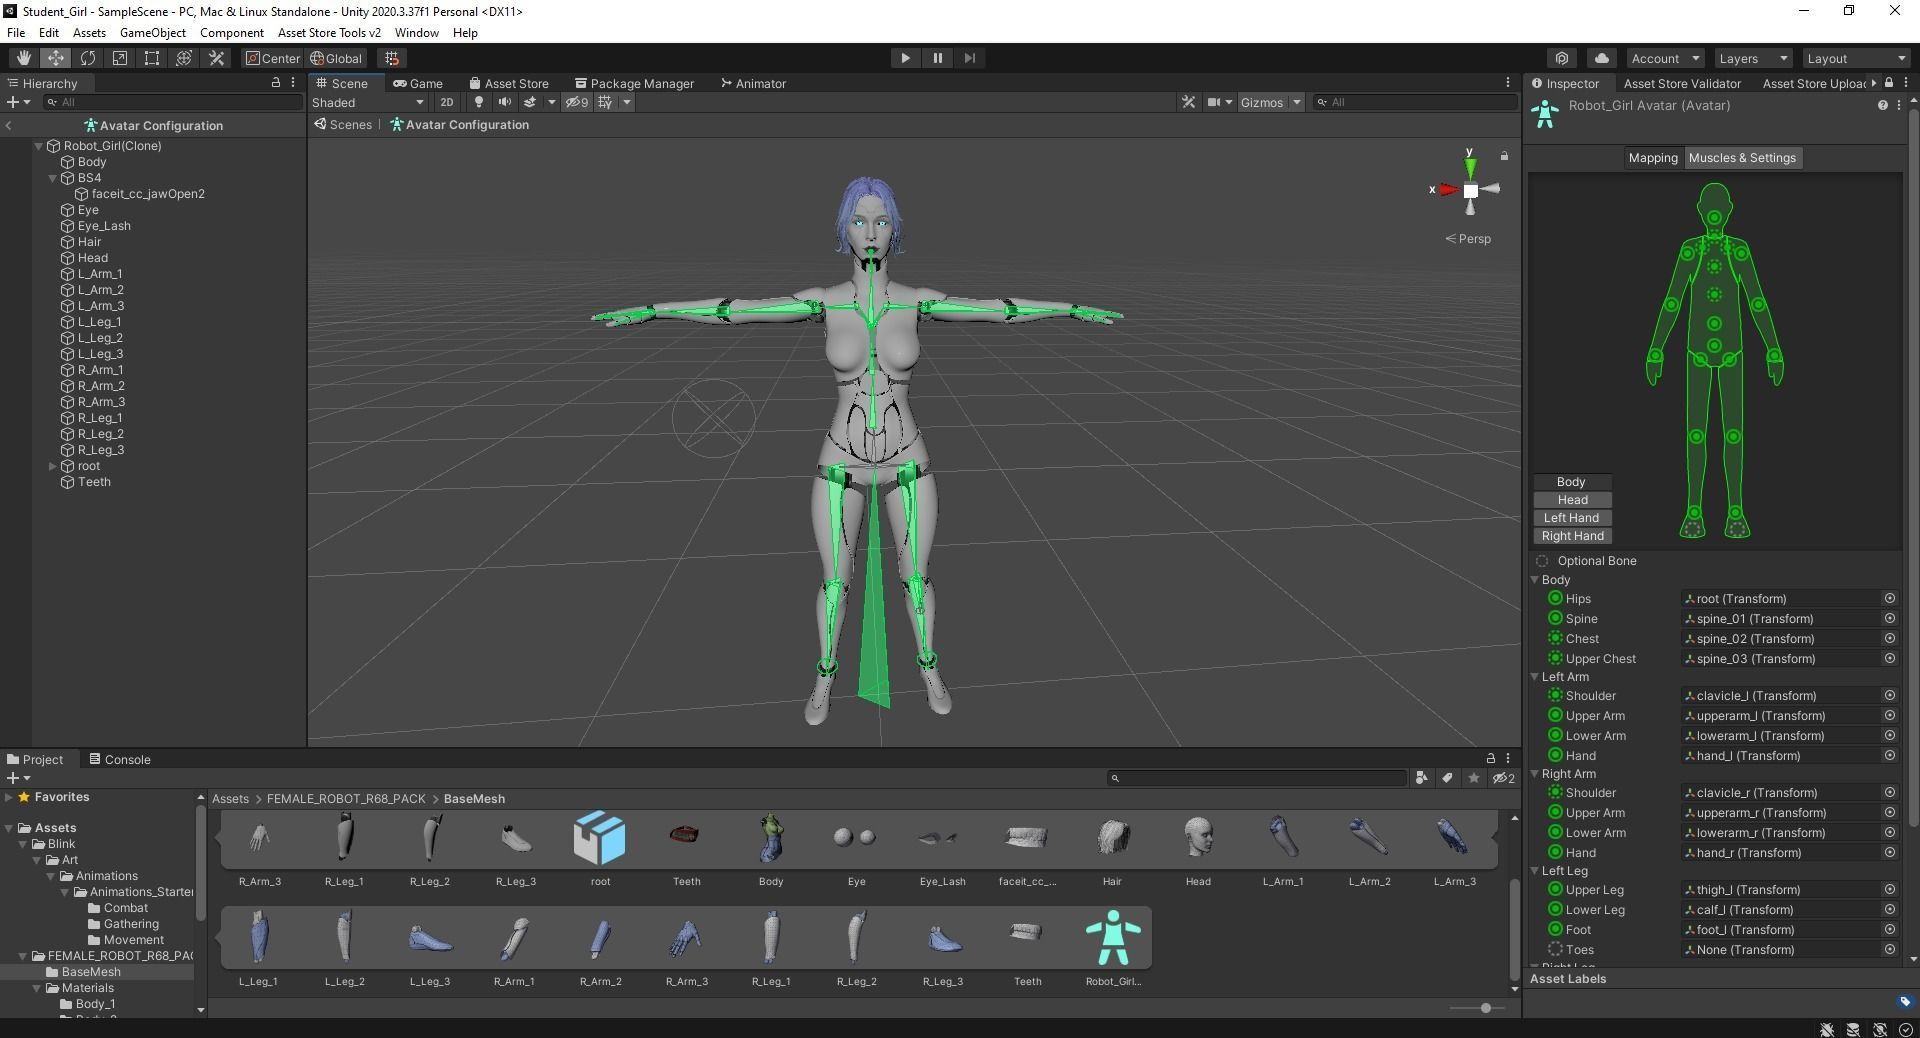Screen dimensions: 1920x1038
Task: Open scene camera settings icon
Action: 1214,102
